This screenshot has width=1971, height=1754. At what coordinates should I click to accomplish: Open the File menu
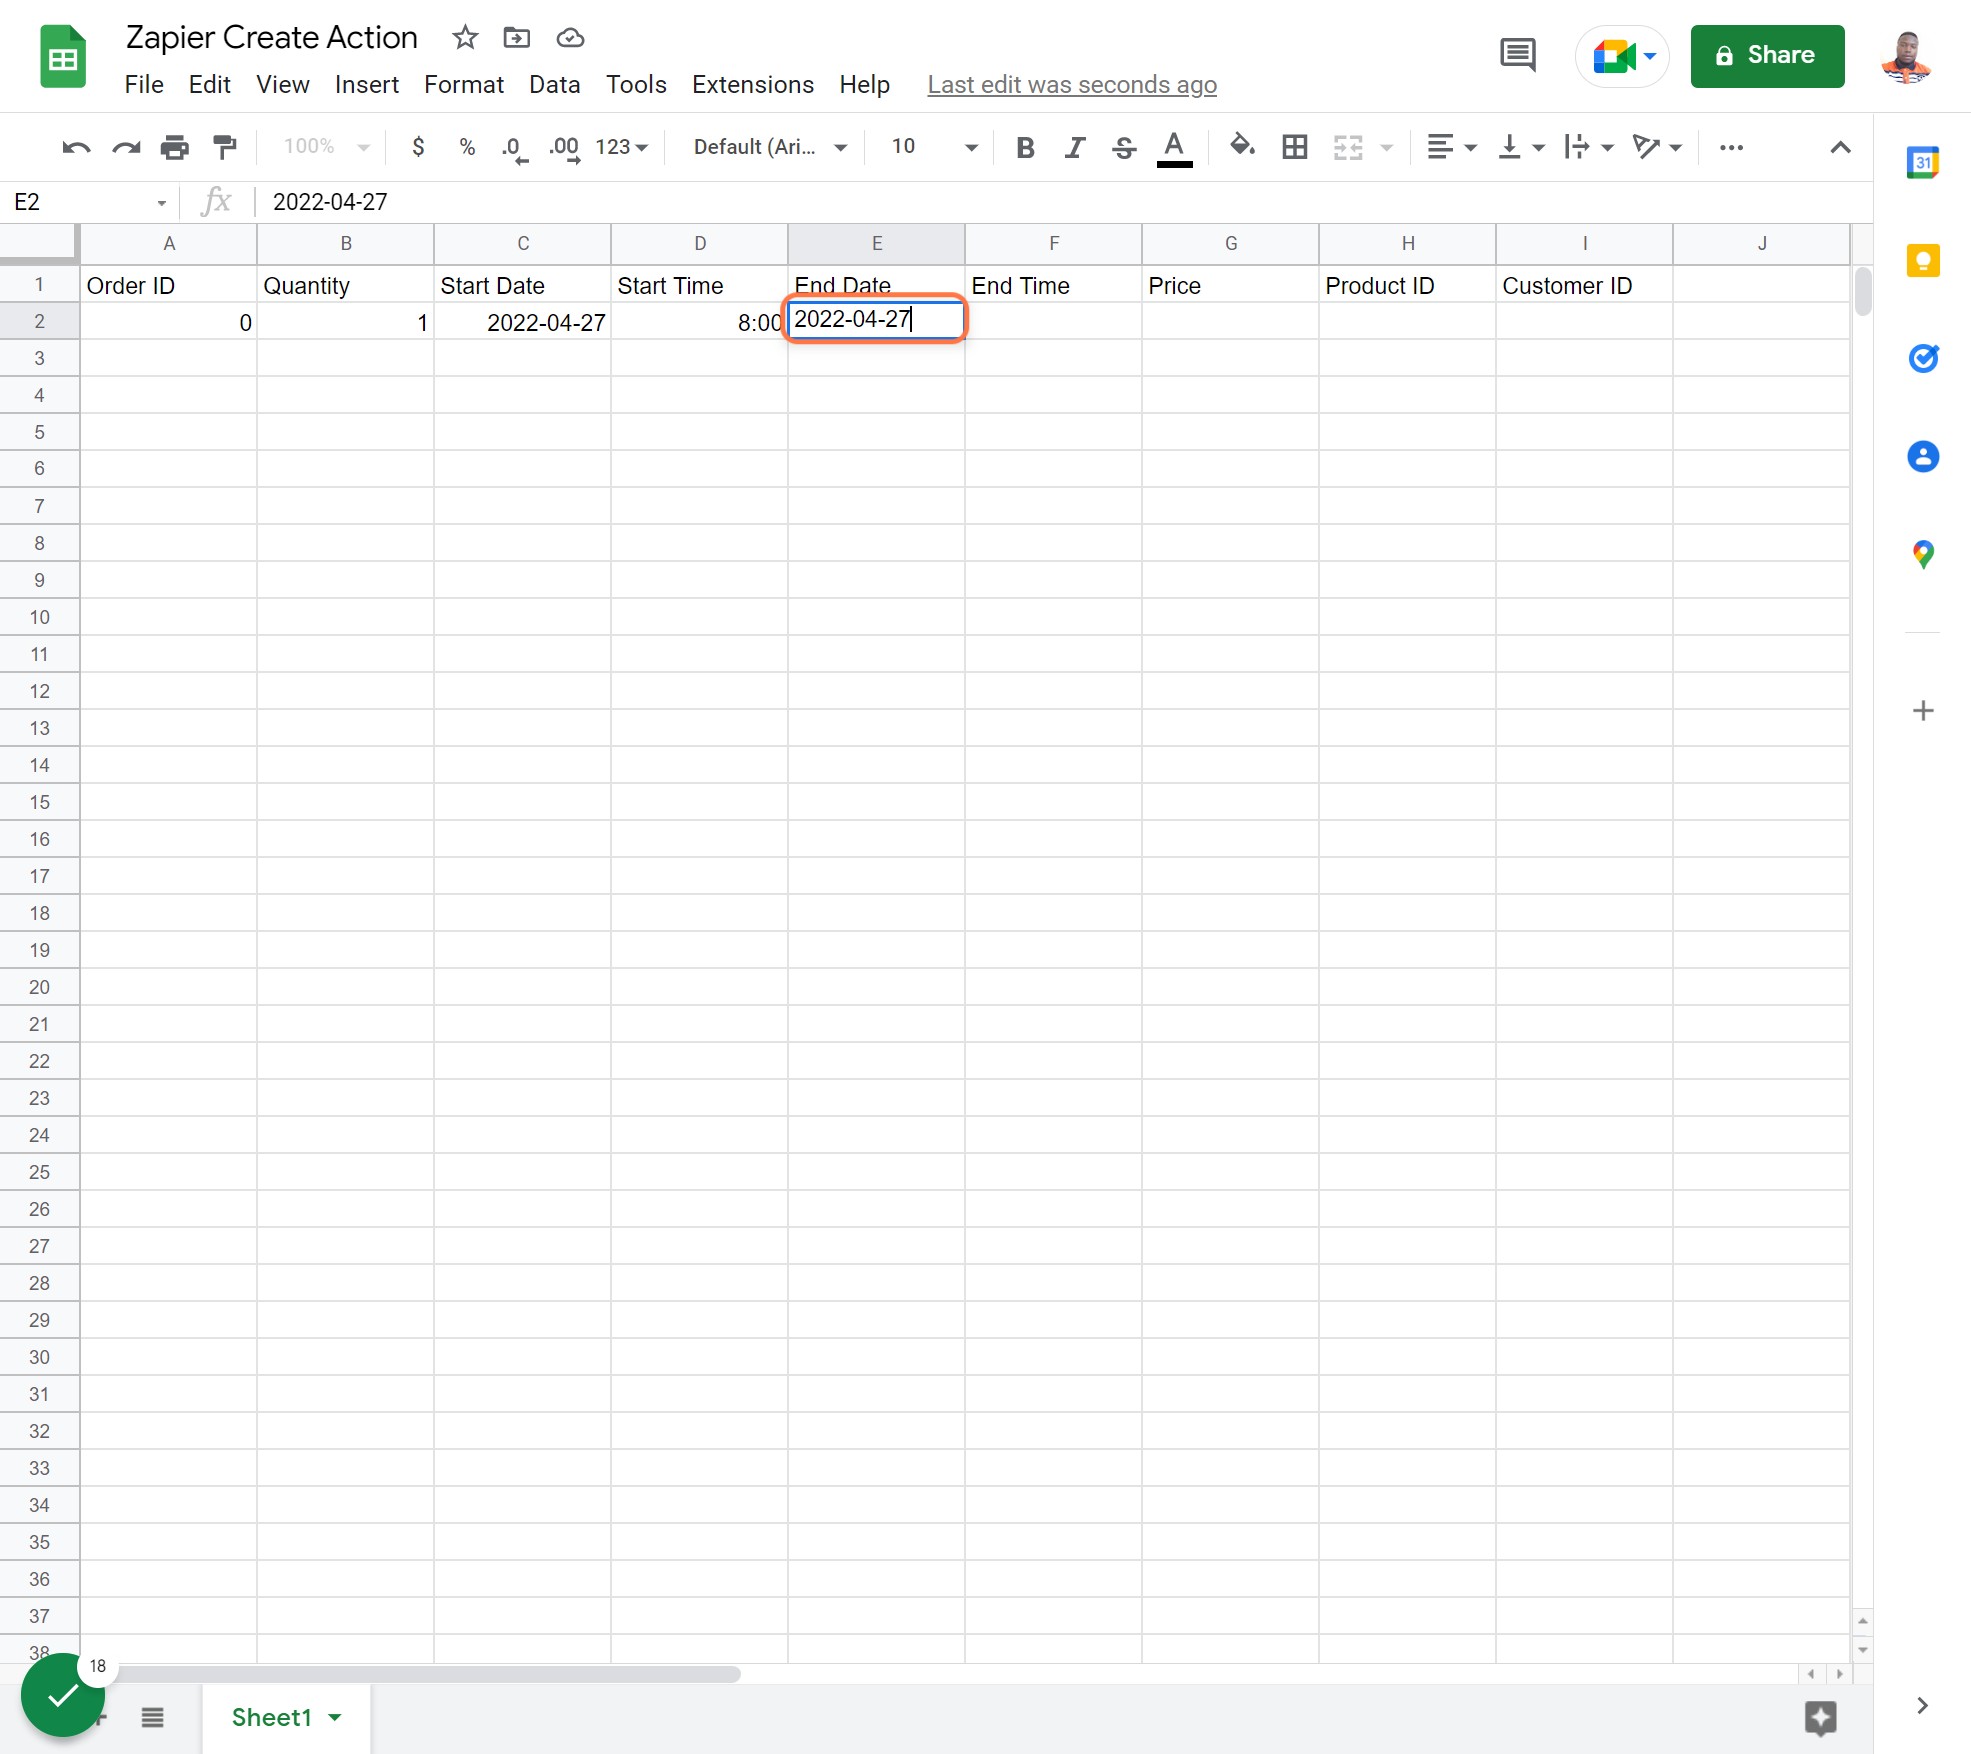[x=144, y=85]
